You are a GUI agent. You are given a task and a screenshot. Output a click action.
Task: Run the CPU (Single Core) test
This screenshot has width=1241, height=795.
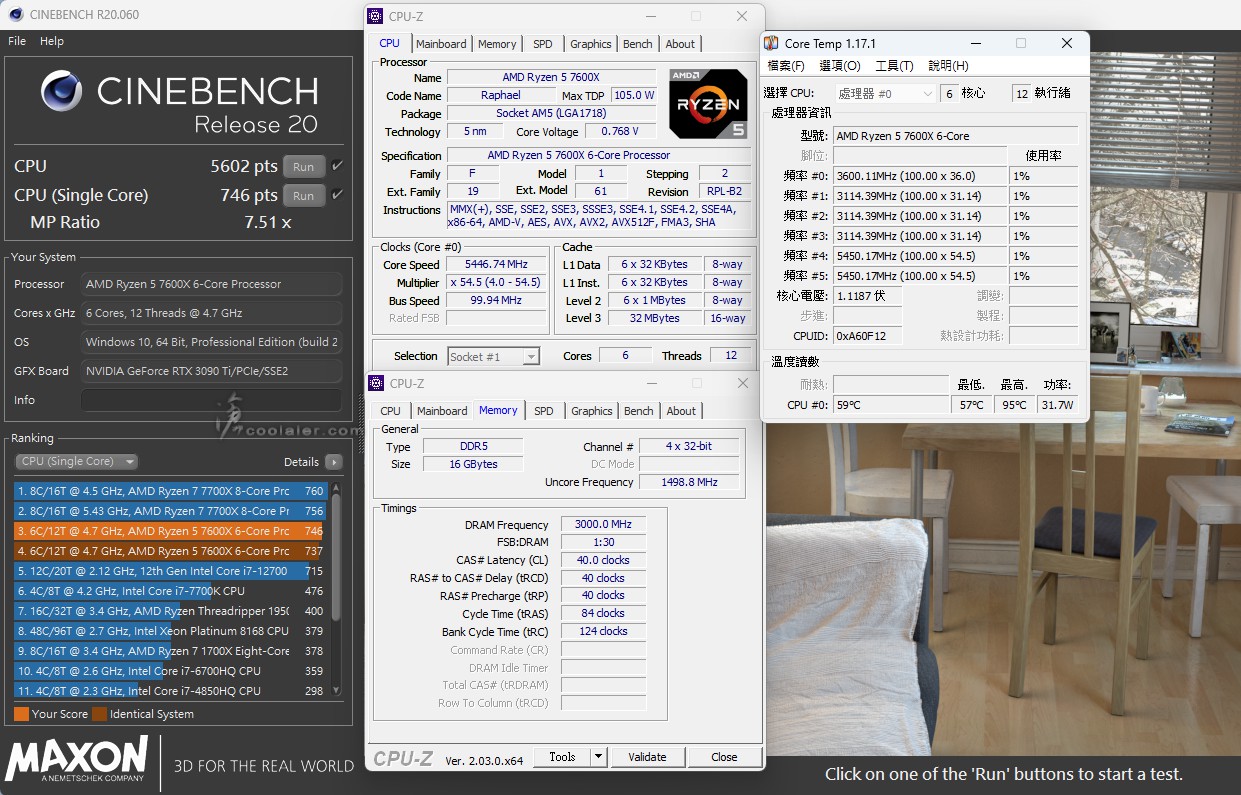[304, 196]
